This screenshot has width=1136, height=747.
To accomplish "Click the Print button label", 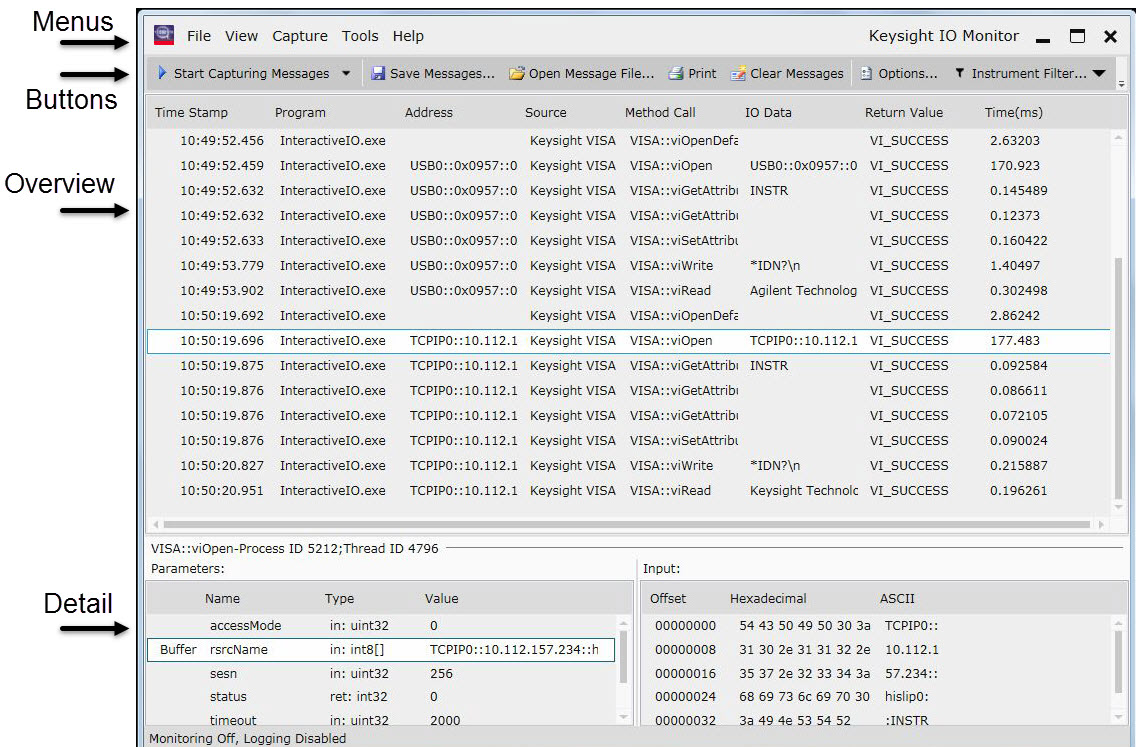I will tap(702, 73).
